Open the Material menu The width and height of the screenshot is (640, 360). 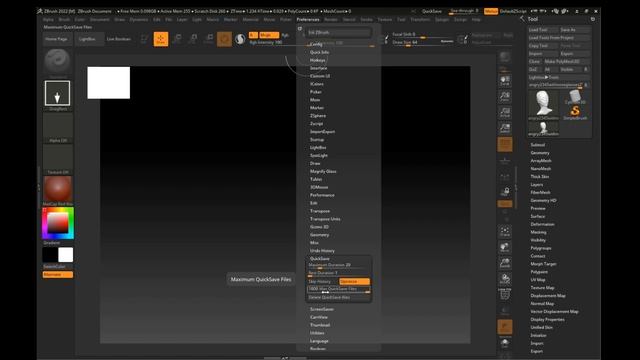(251, 19)
